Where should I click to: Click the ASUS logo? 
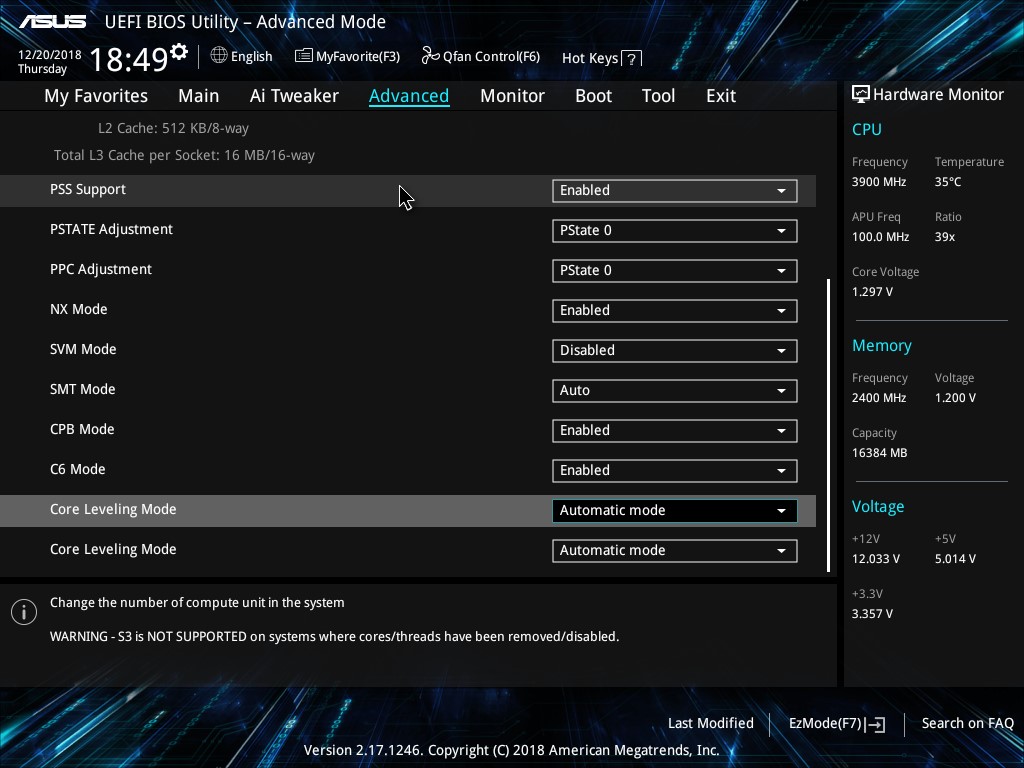tap(52, 22)
